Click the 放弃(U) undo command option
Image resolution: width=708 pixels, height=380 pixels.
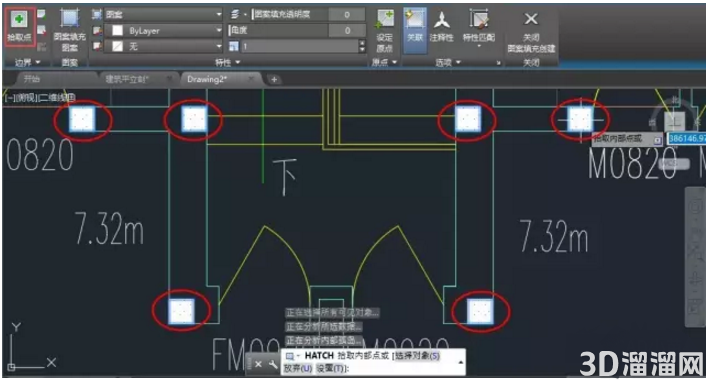point(298,368)
